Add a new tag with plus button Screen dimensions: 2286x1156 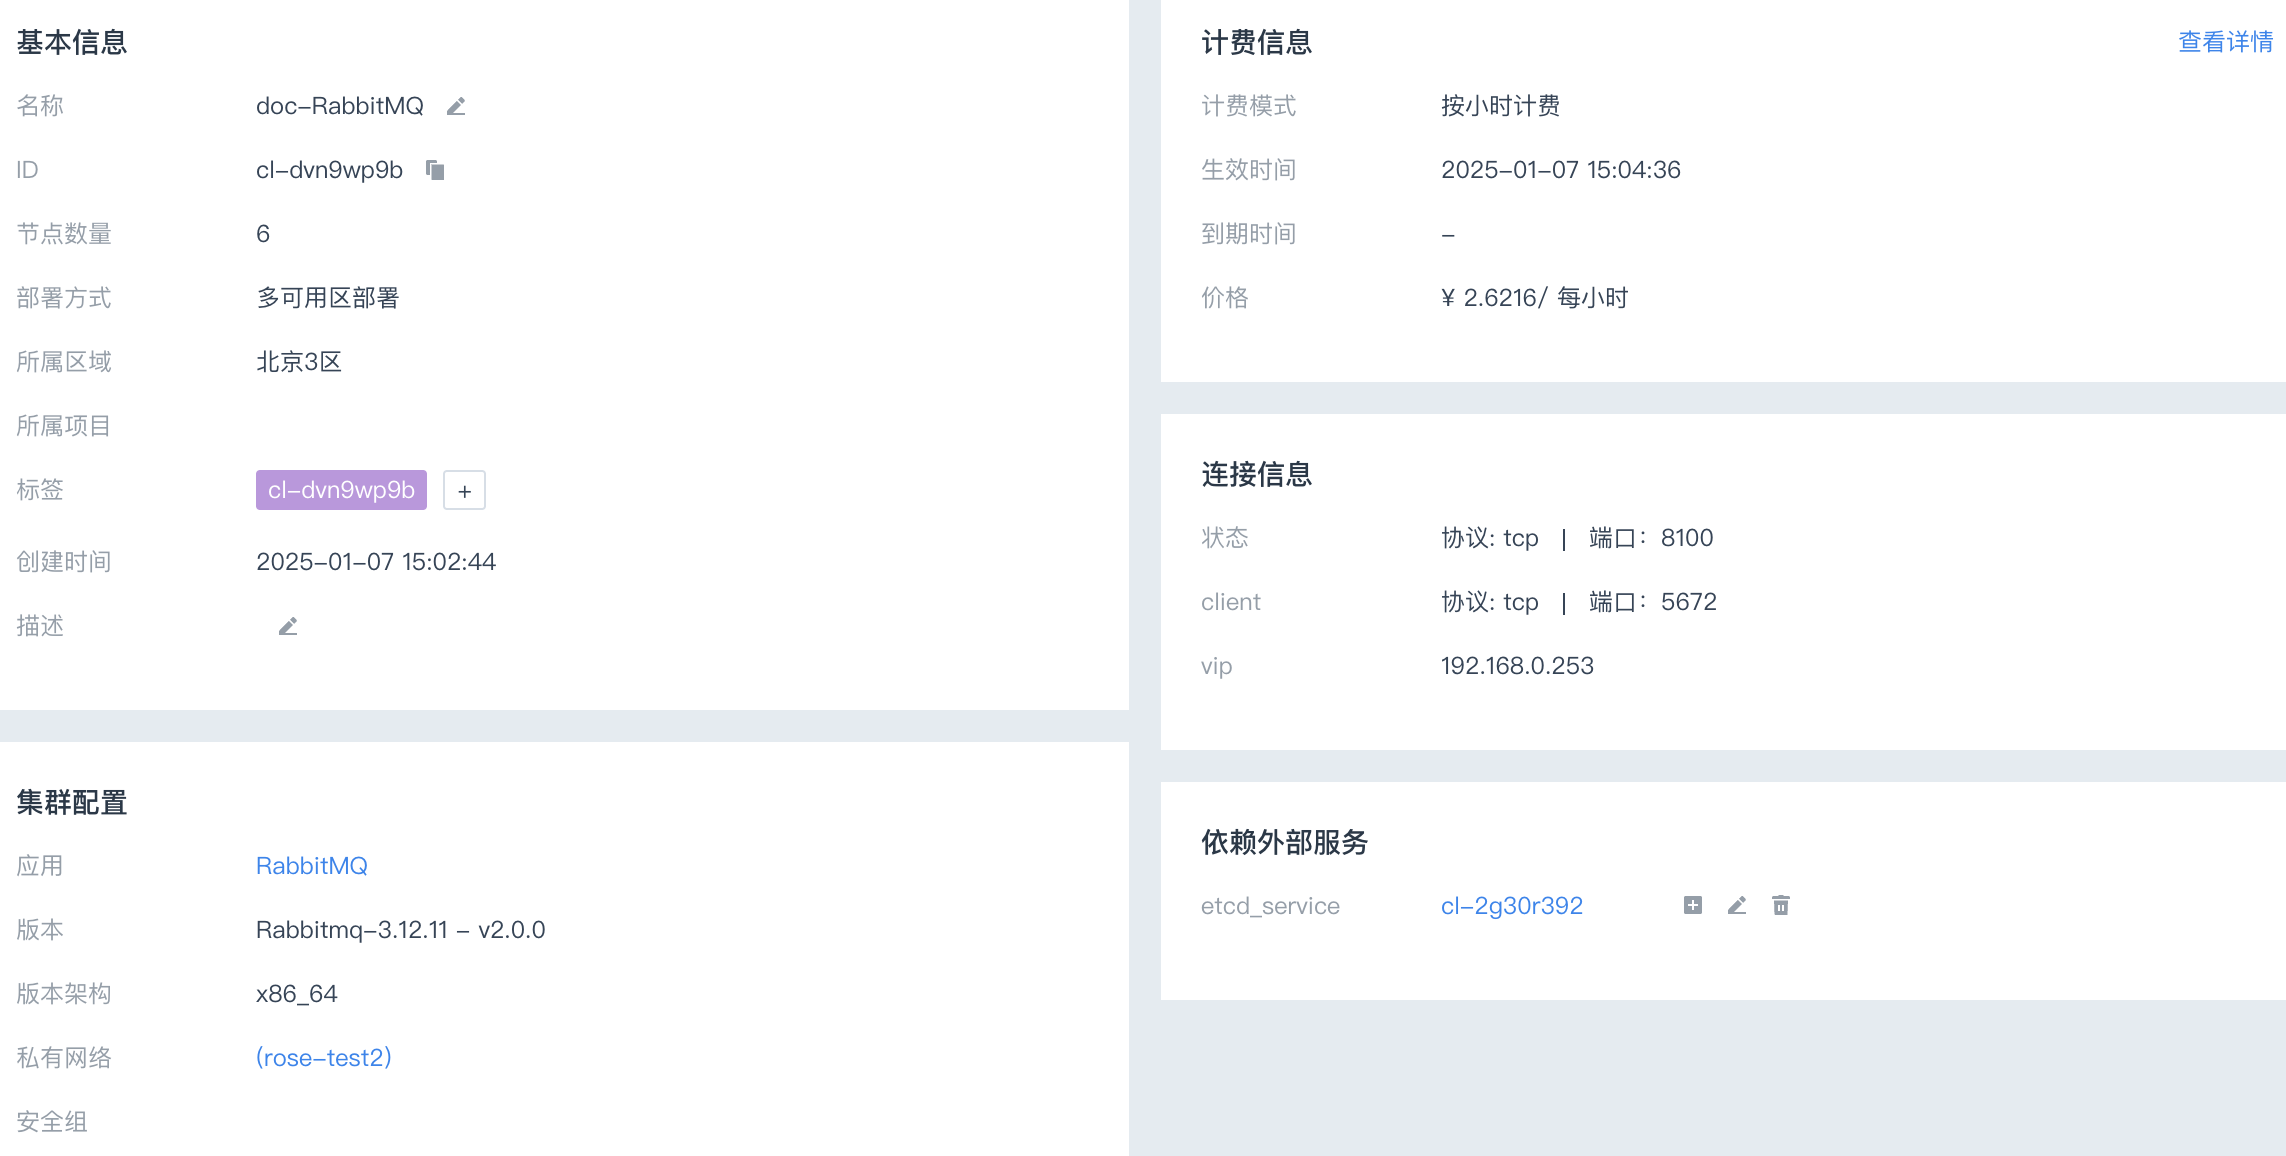pos(464,490)
